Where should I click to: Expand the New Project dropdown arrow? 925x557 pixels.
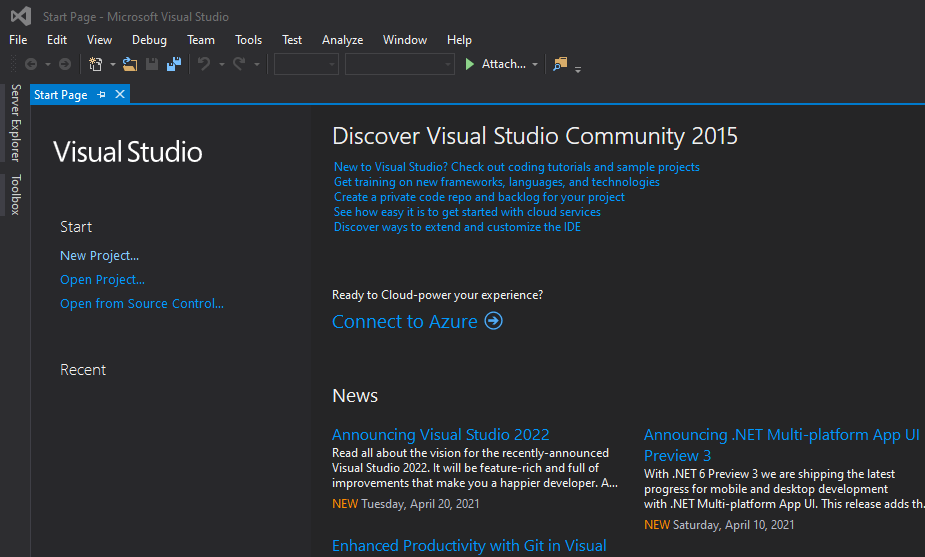click(112, 64)
